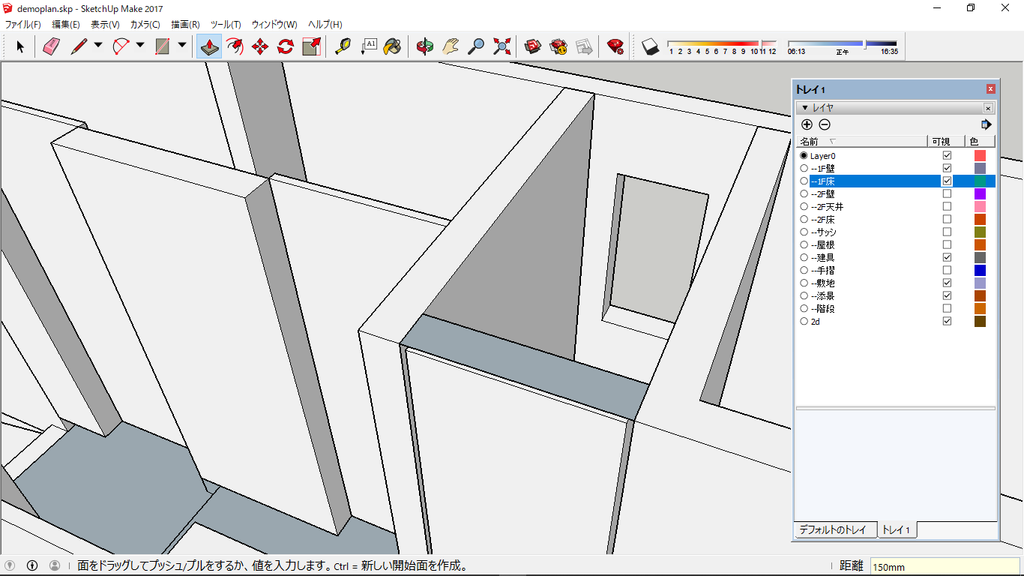Open the 表示(V) menu
Image resolution: width=1024 pixels, height=576 pixels.
coord(105,24)
